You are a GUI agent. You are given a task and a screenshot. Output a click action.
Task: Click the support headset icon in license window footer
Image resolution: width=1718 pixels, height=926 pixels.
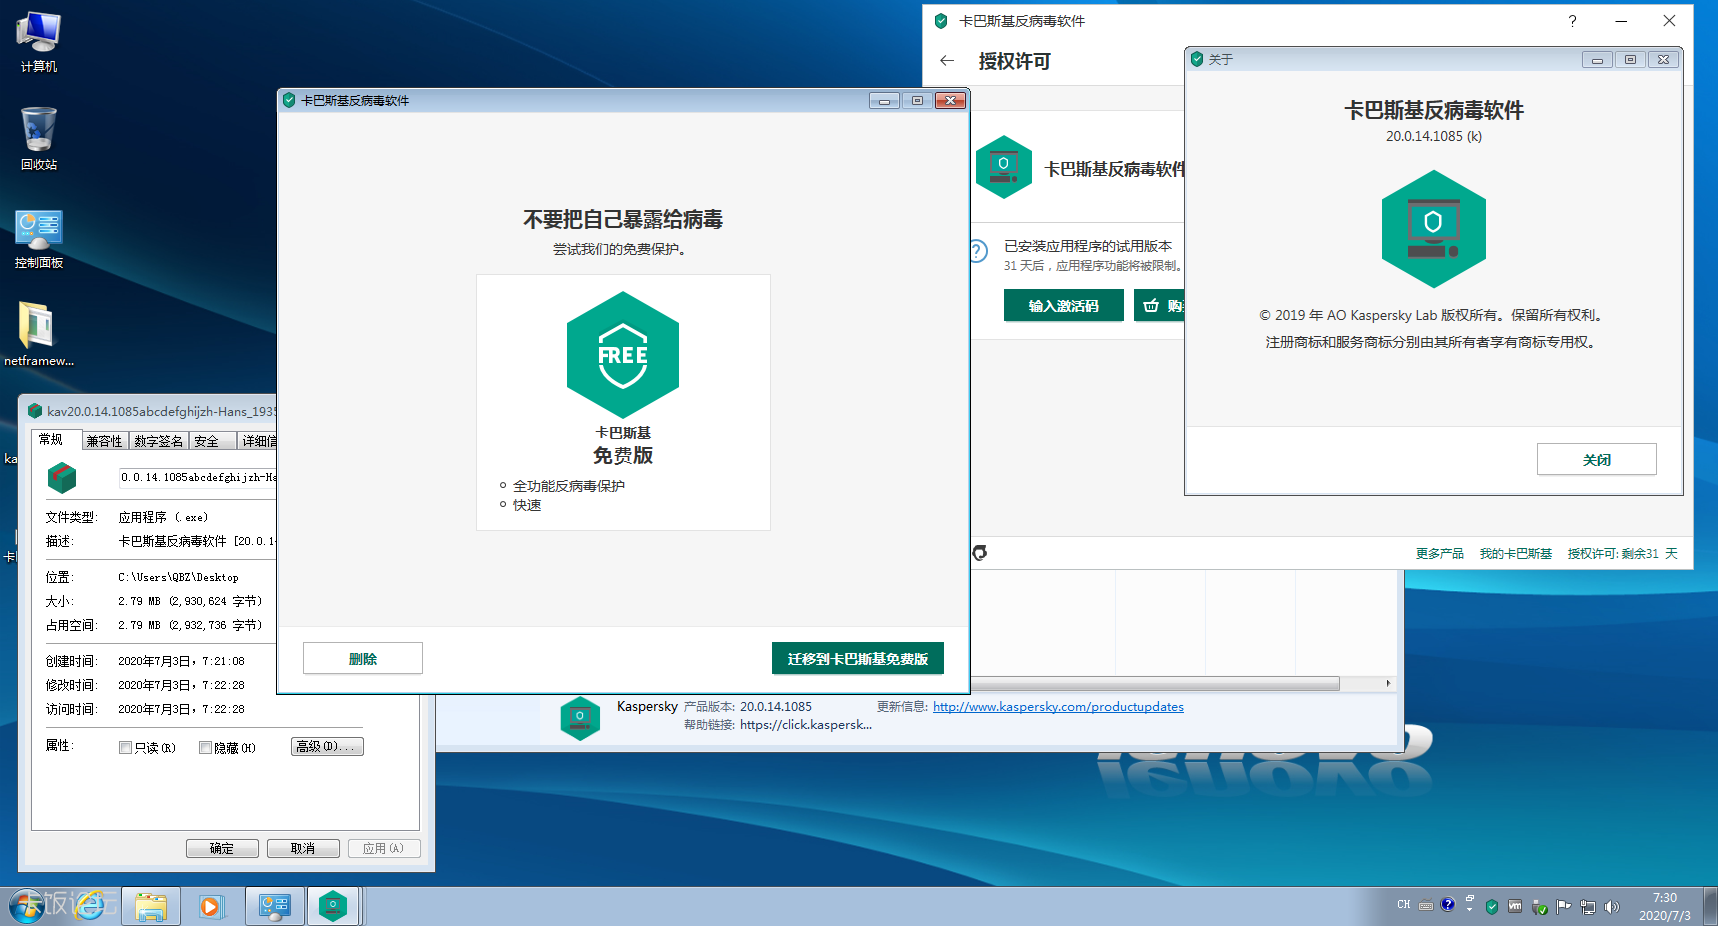tap(980, 553)
